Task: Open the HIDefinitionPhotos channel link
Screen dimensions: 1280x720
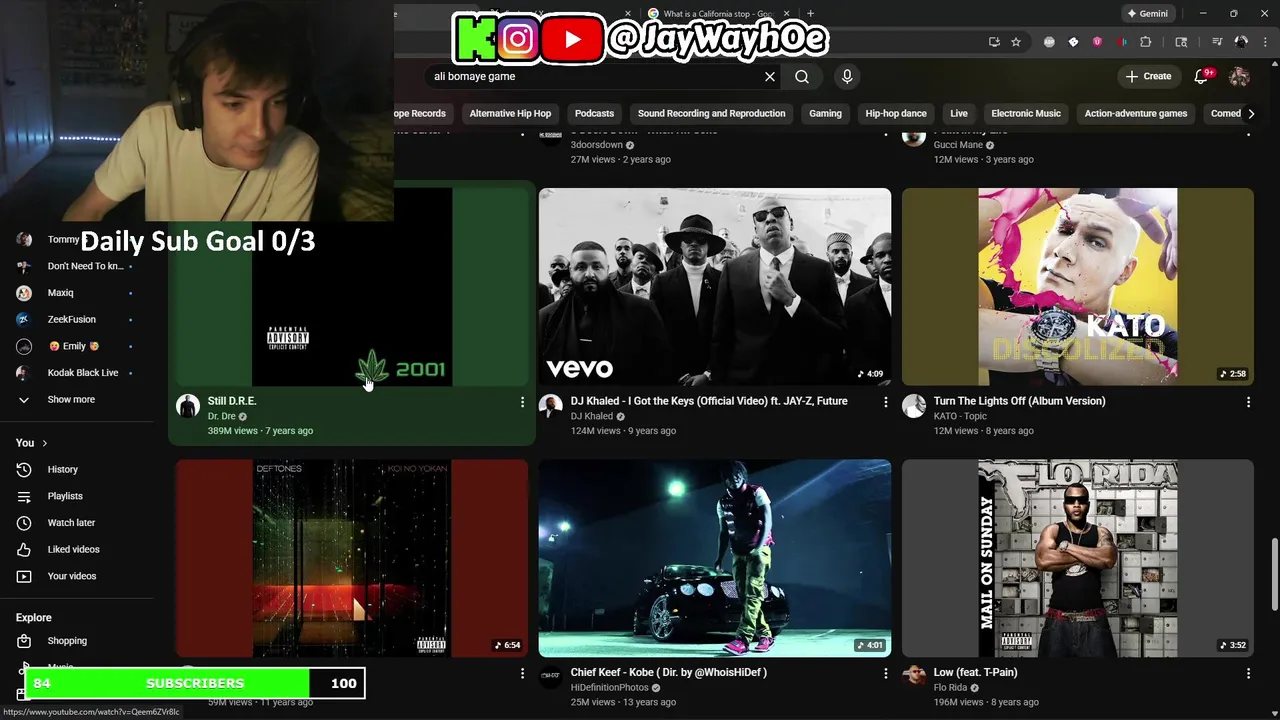Action: [610, 688]
